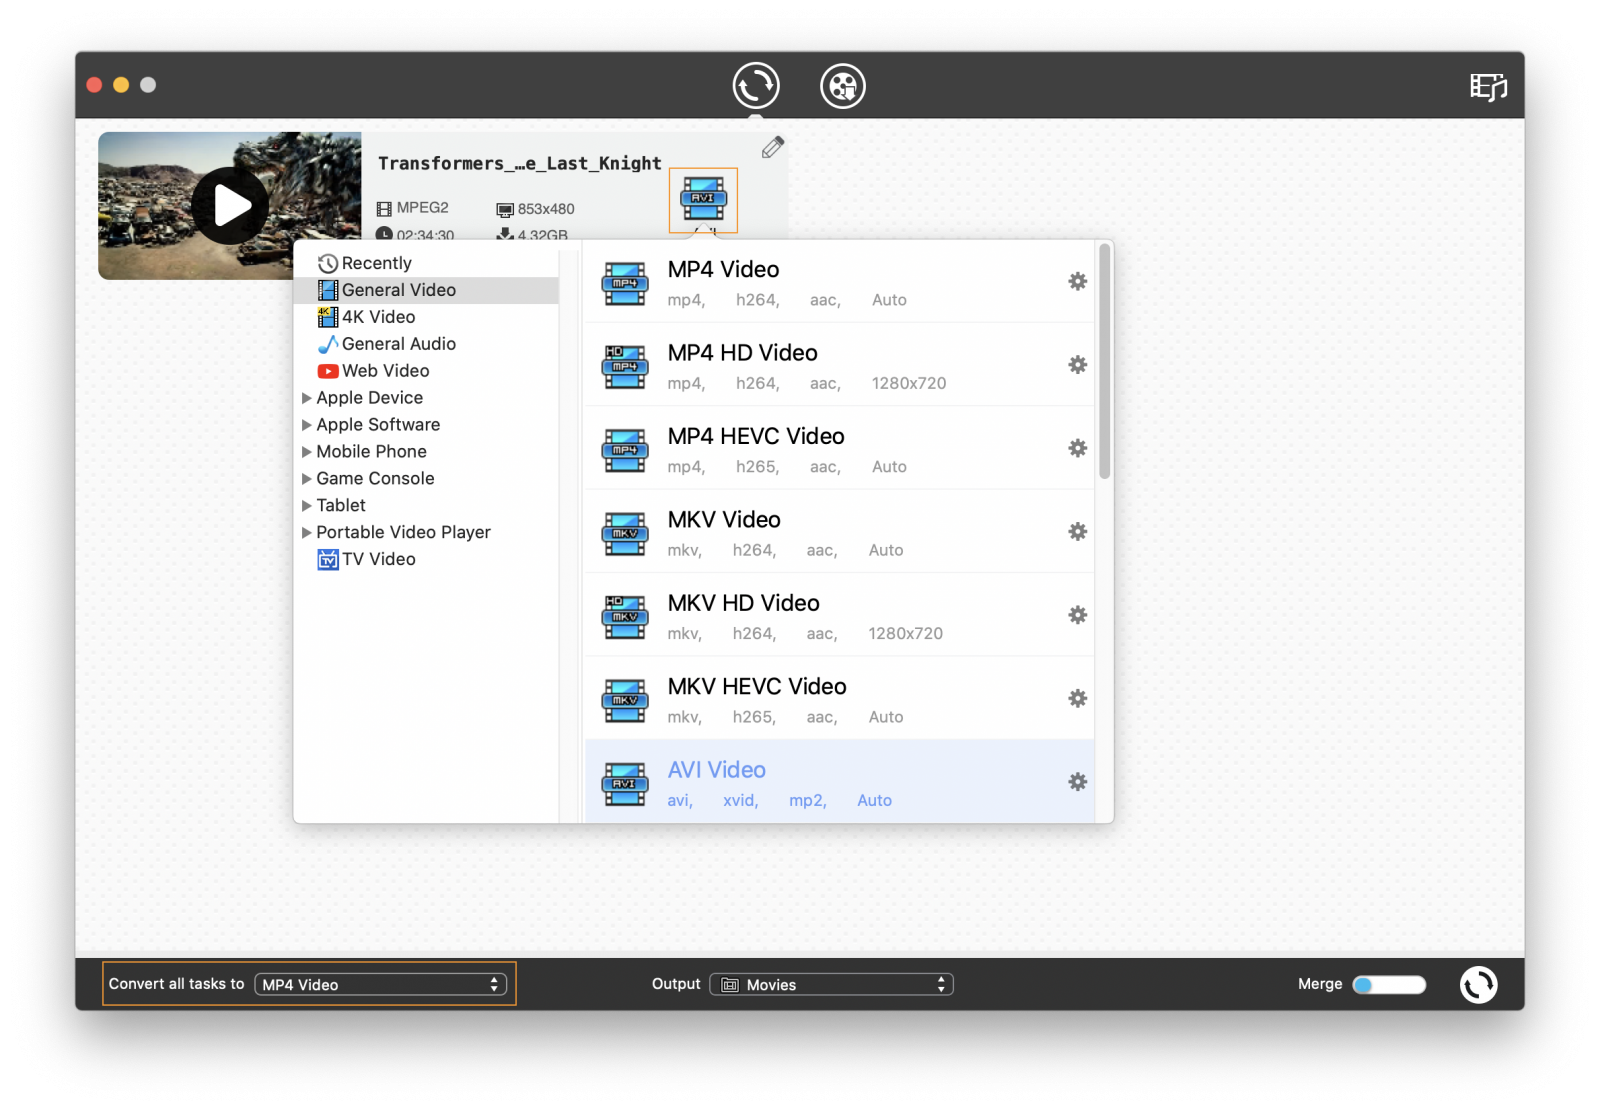The height and width of the screenshot is (1110, 1600).
Task: Choose the MKV HD Video format title
Action: 744,604
